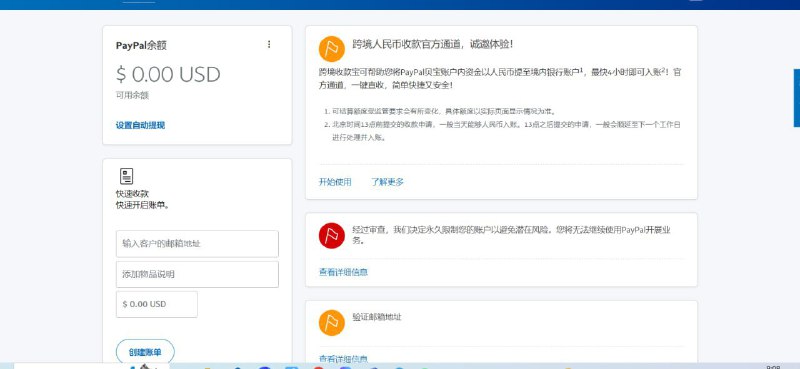800x369 pixels.
Task: Open 查看详细信息 under the account restriction notice
Action: tap(343, 272)
